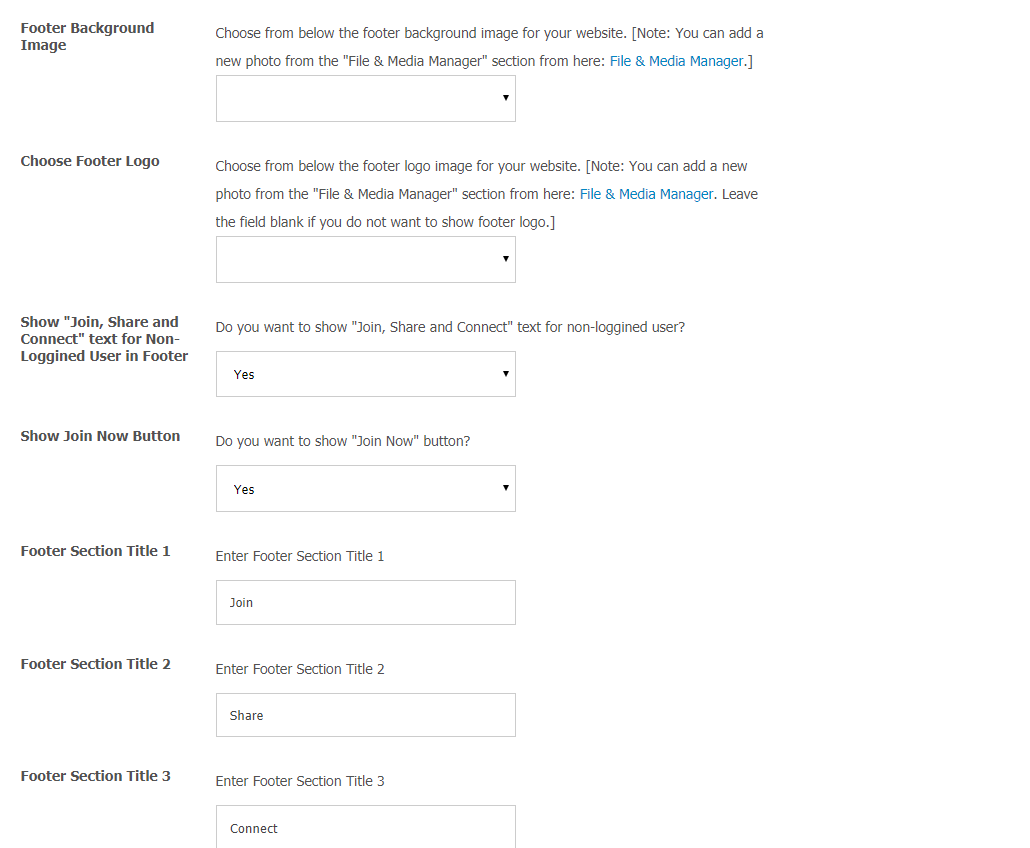The height and width of the screenshot is (848, 1030).
Task: Click the "Footer Section Title 1" bold label
Action: coord(95,551)
